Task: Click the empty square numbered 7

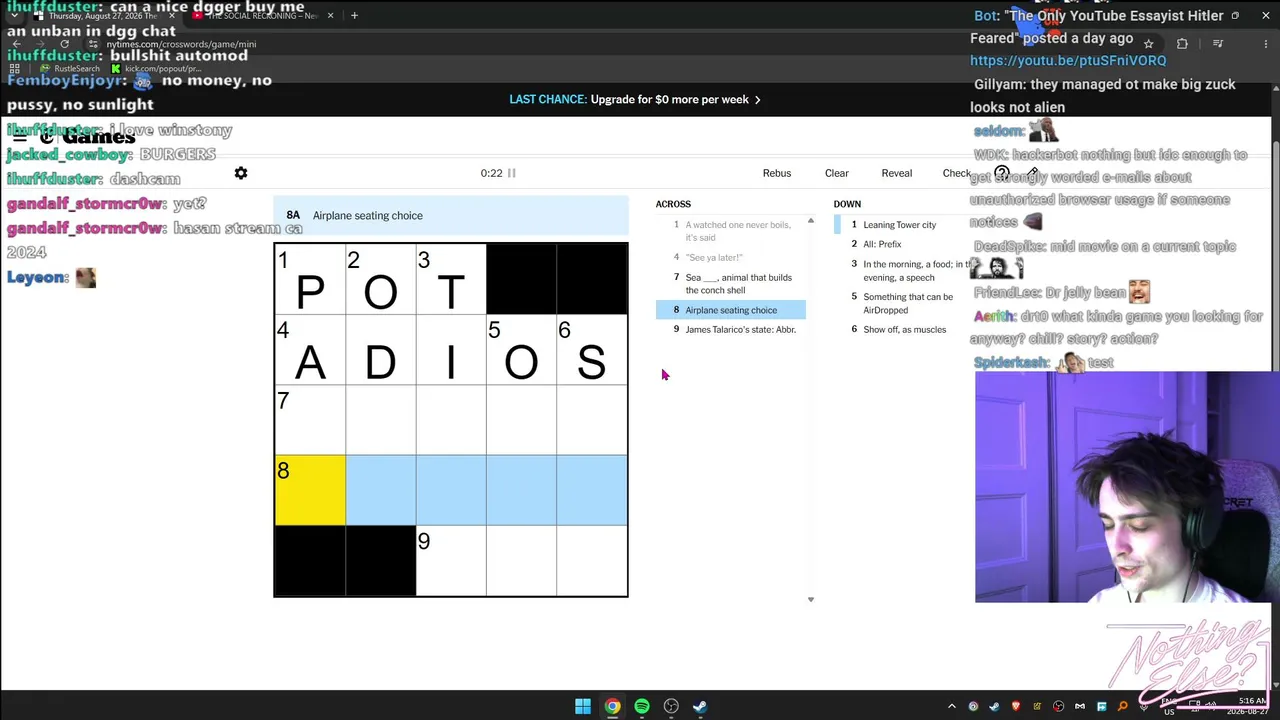Action: coord(310,420)
